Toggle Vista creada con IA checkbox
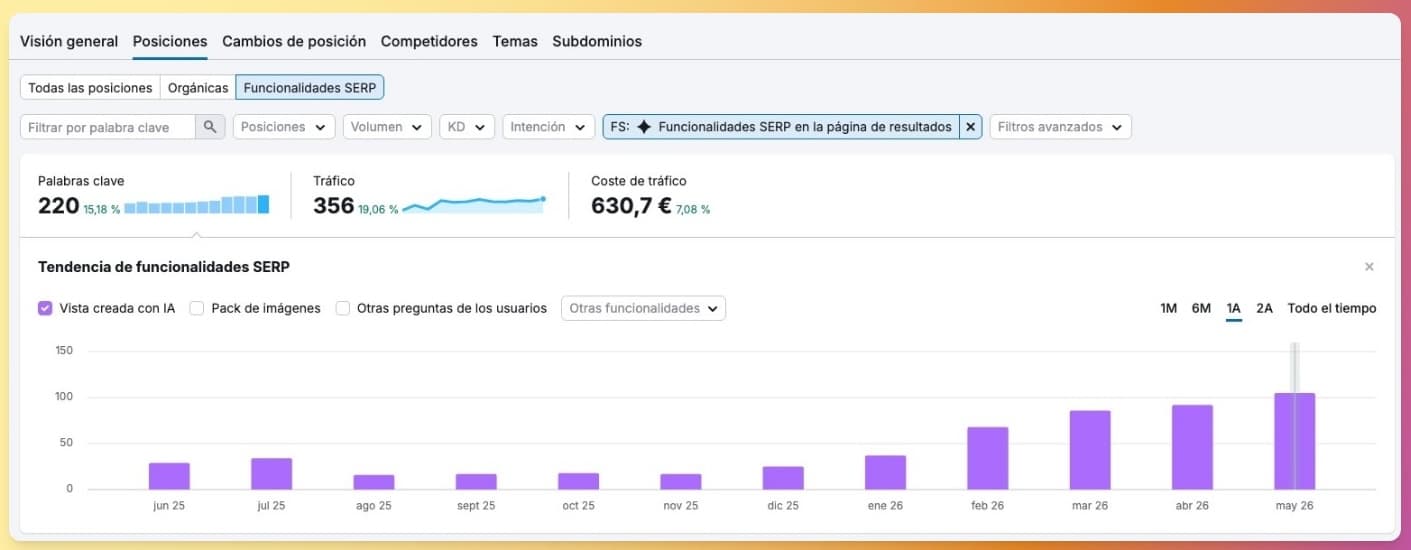The image size is (1411, 550). [x=45, y=308]
